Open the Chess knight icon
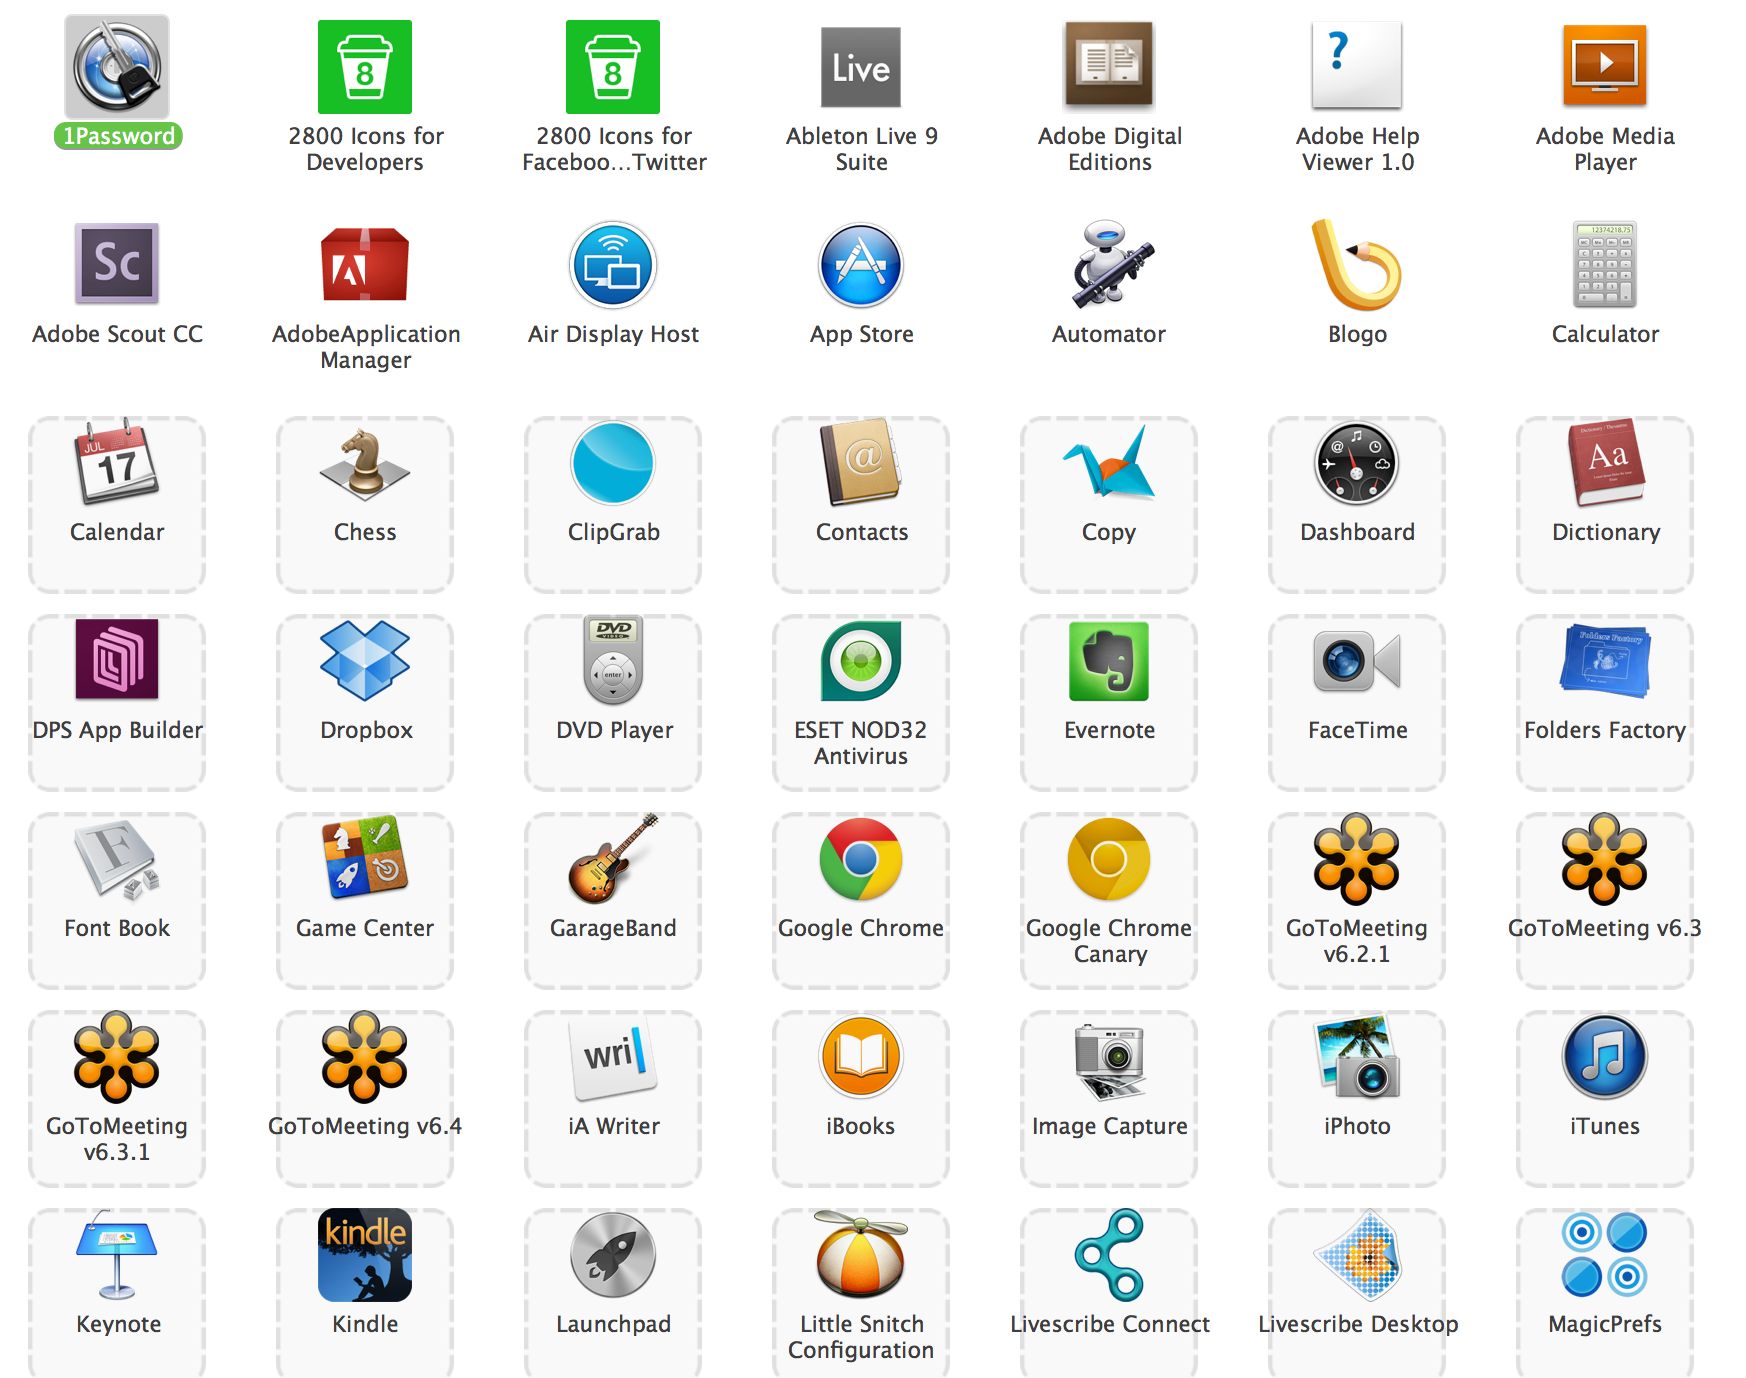The height and width of the screenshot is (1378, 1746). [365, 463]
